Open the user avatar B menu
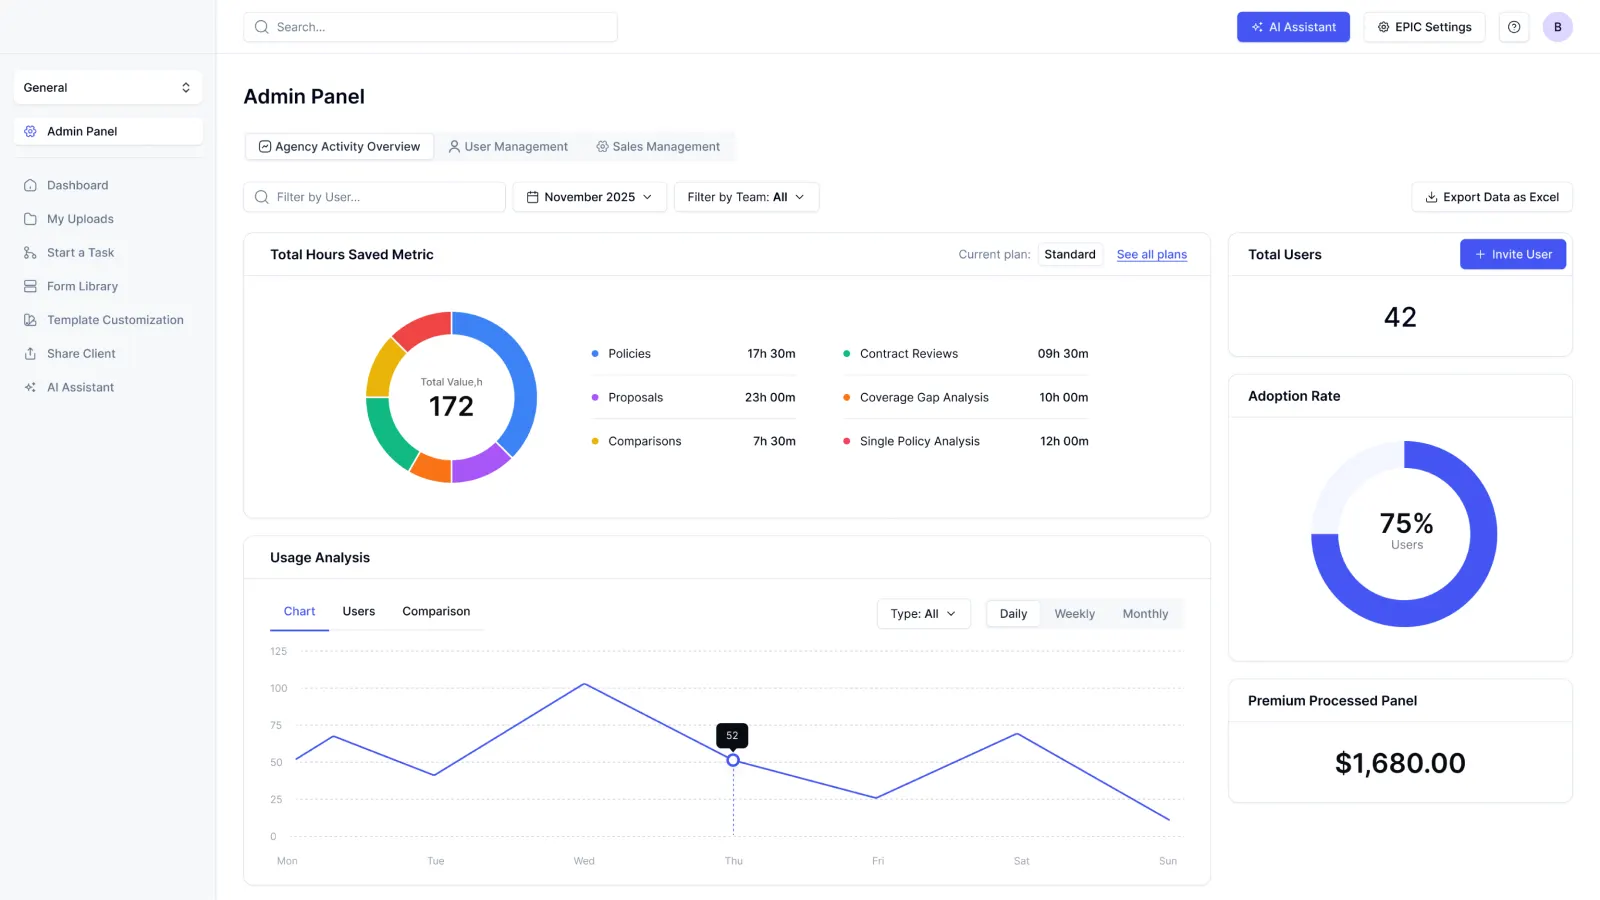Image resolution: width=1600 pixels, height=900 pixels. tap(1557, 27)
